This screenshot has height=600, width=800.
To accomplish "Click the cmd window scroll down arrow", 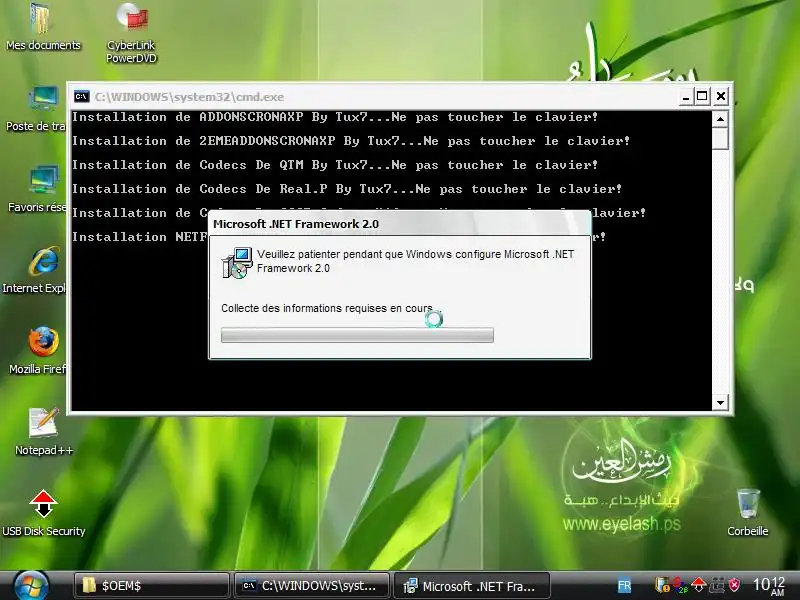I will (720, 403).
